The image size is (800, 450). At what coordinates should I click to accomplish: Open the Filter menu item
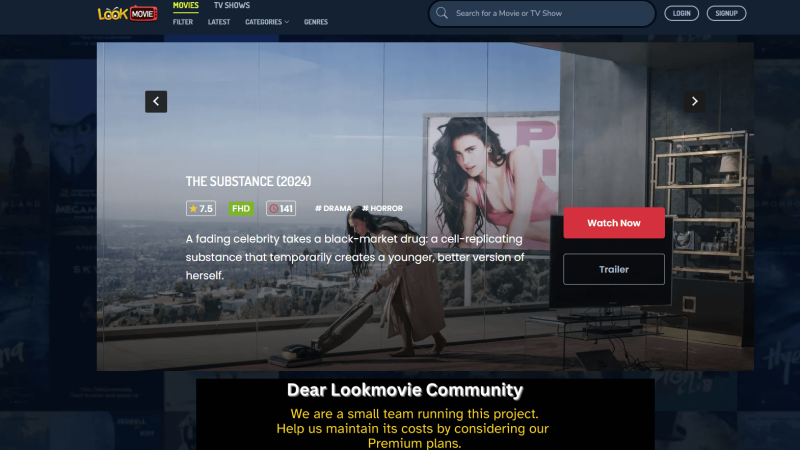[x=183, y=22]
